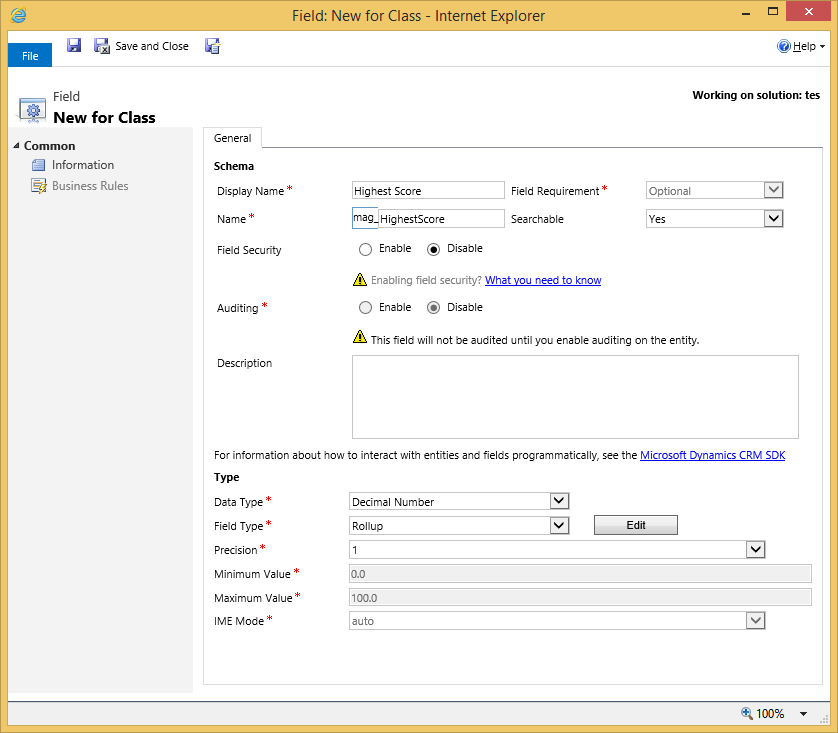Screen dimensions: 838x733
Task: Click the Business Rules sidebar icon
Action: click(x=39, y=186)
